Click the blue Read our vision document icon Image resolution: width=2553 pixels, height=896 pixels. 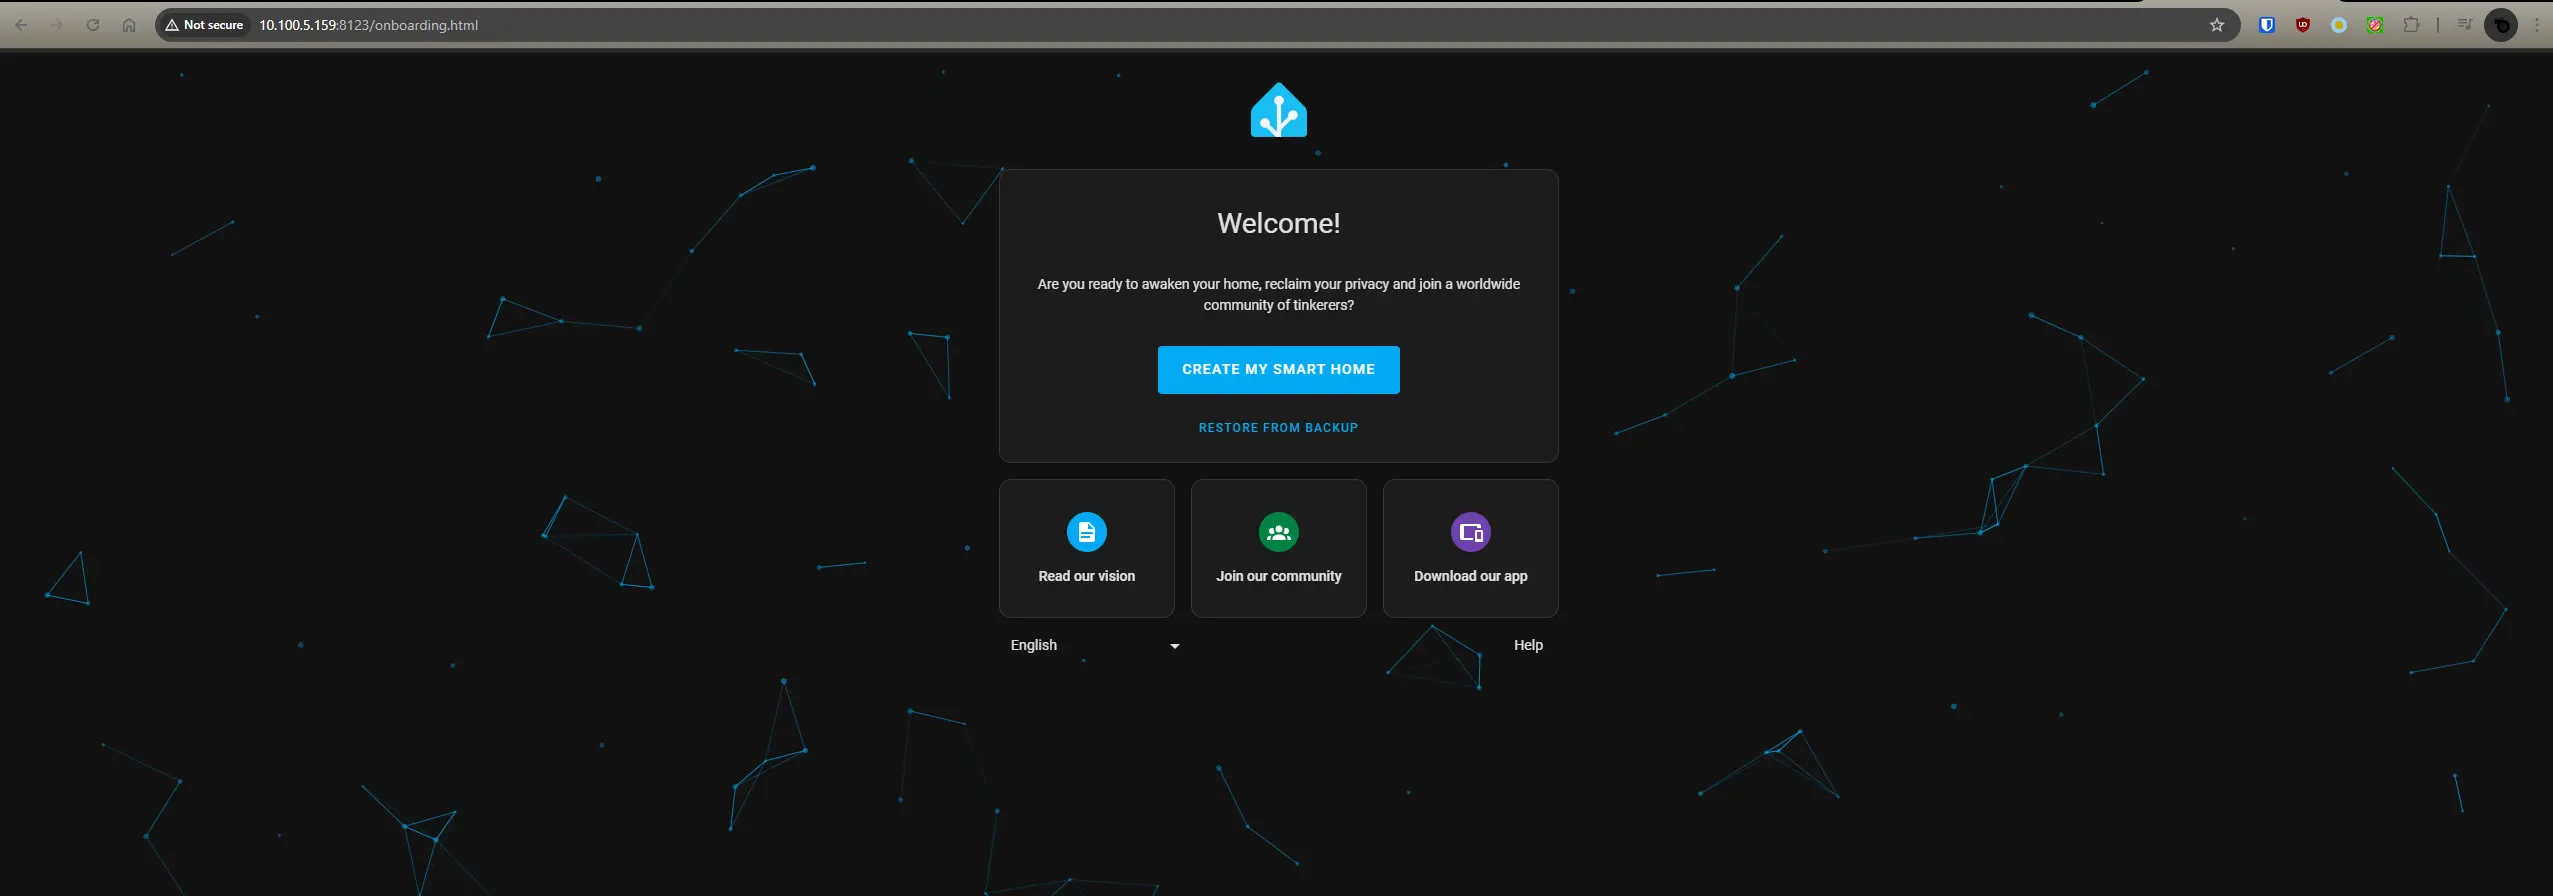click(x=1086, y=532)
